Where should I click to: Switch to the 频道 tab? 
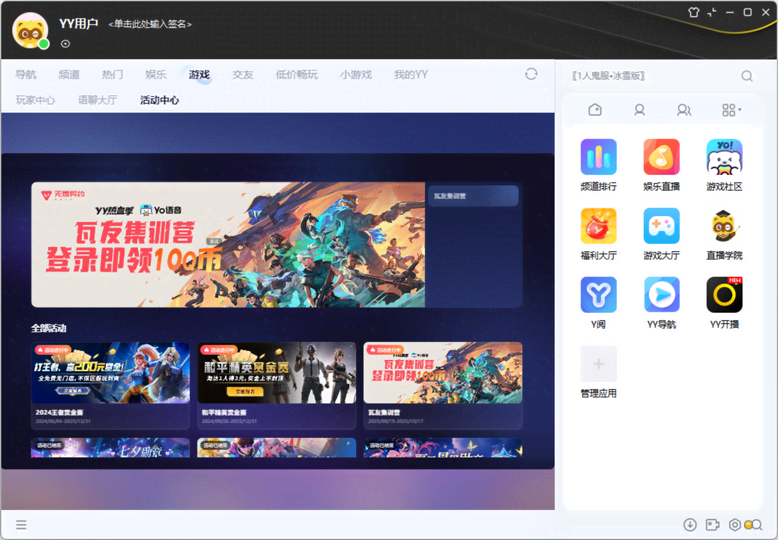click(69, 74)
